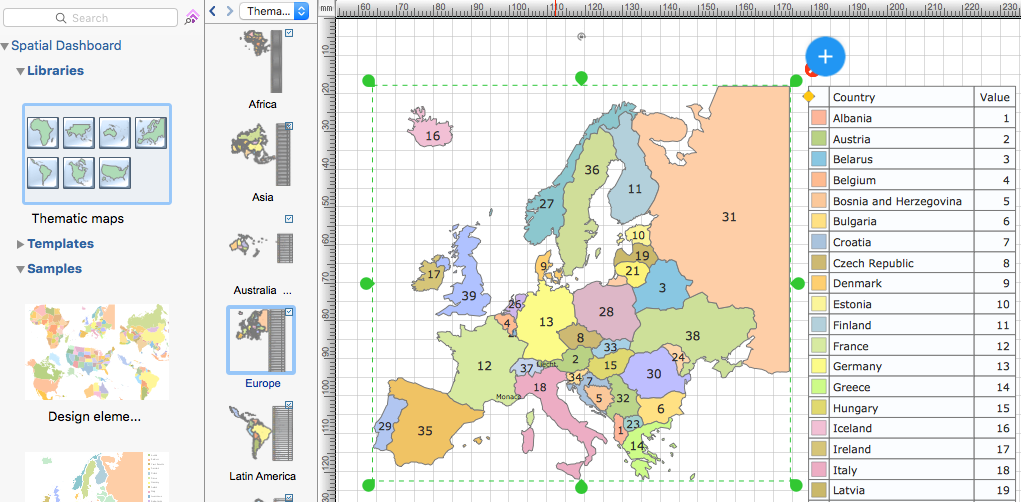Toggle the Europe stencil checkbox
Viewport: 1021px width, 502px height.
coord(288,313)
